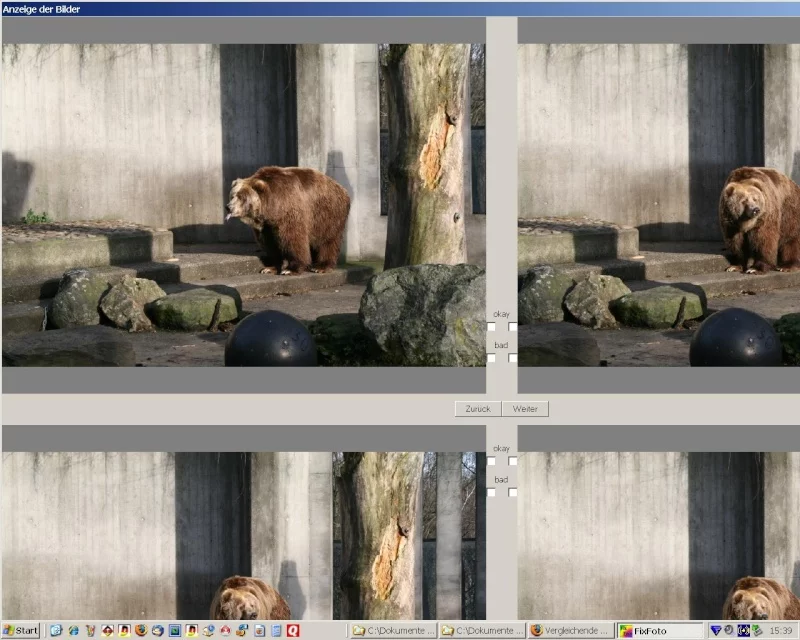Click the dark blue square tray icon
Image resolution: width=800 pixels, height=640 pixels.
[743, 631]
